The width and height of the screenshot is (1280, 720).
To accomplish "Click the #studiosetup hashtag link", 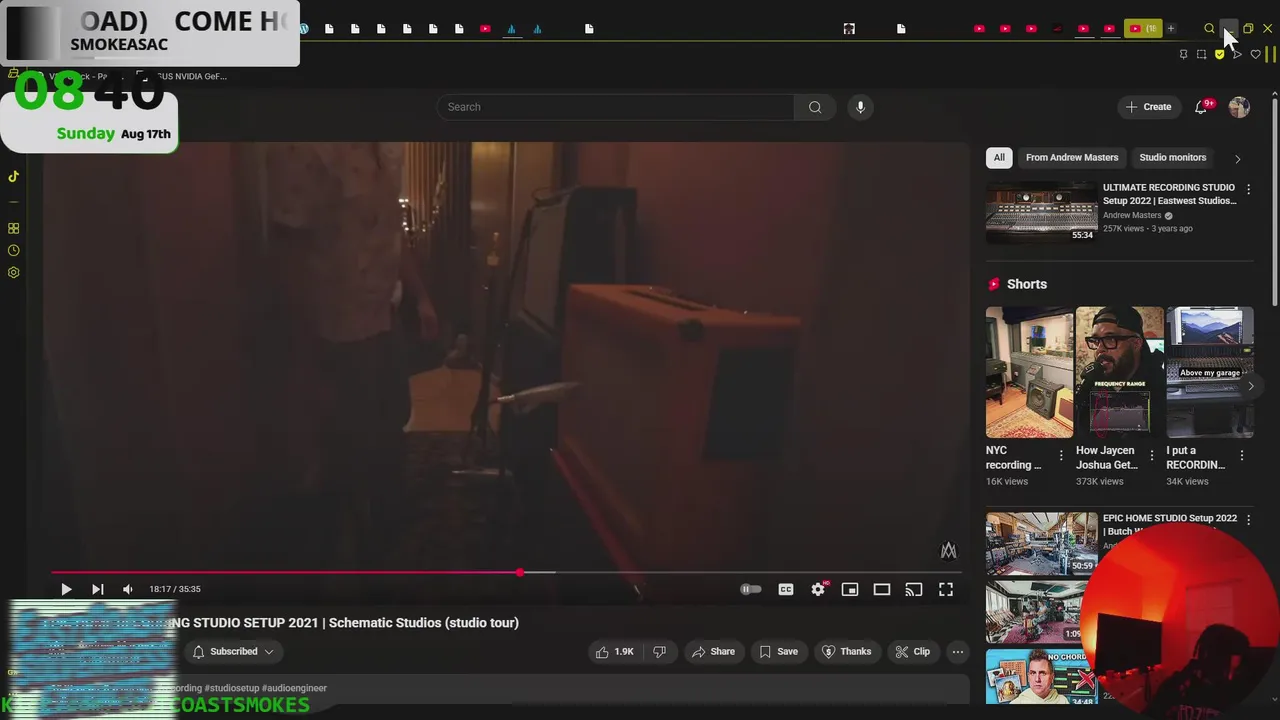I will tap(231, 688).
